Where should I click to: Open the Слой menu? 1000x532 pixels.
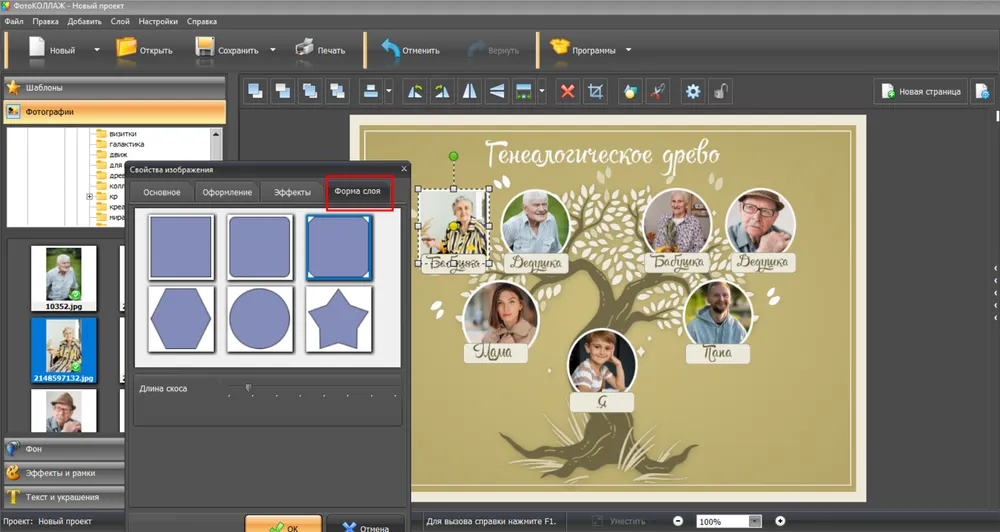pyautogui.click(x=119, y=21)
